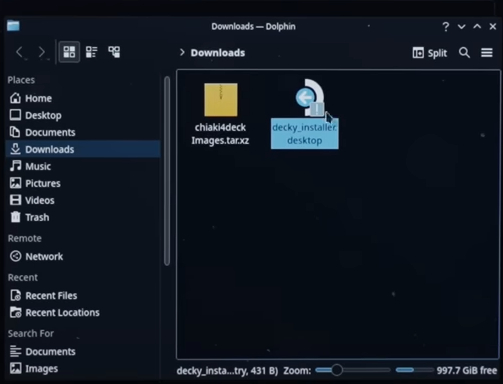
Task: Adjust the Zoom slider handle
Action: click(x=337, y=370)
